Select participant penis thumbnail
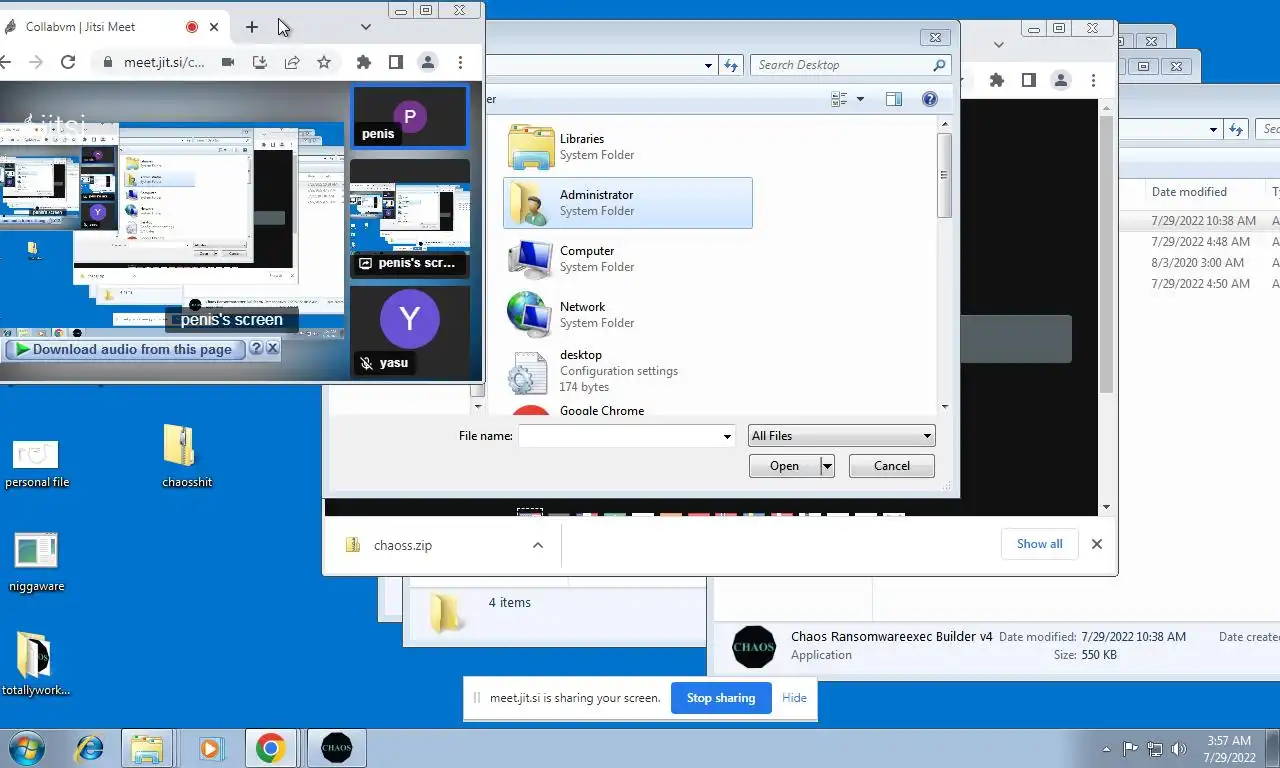 (x=410, y=116)
